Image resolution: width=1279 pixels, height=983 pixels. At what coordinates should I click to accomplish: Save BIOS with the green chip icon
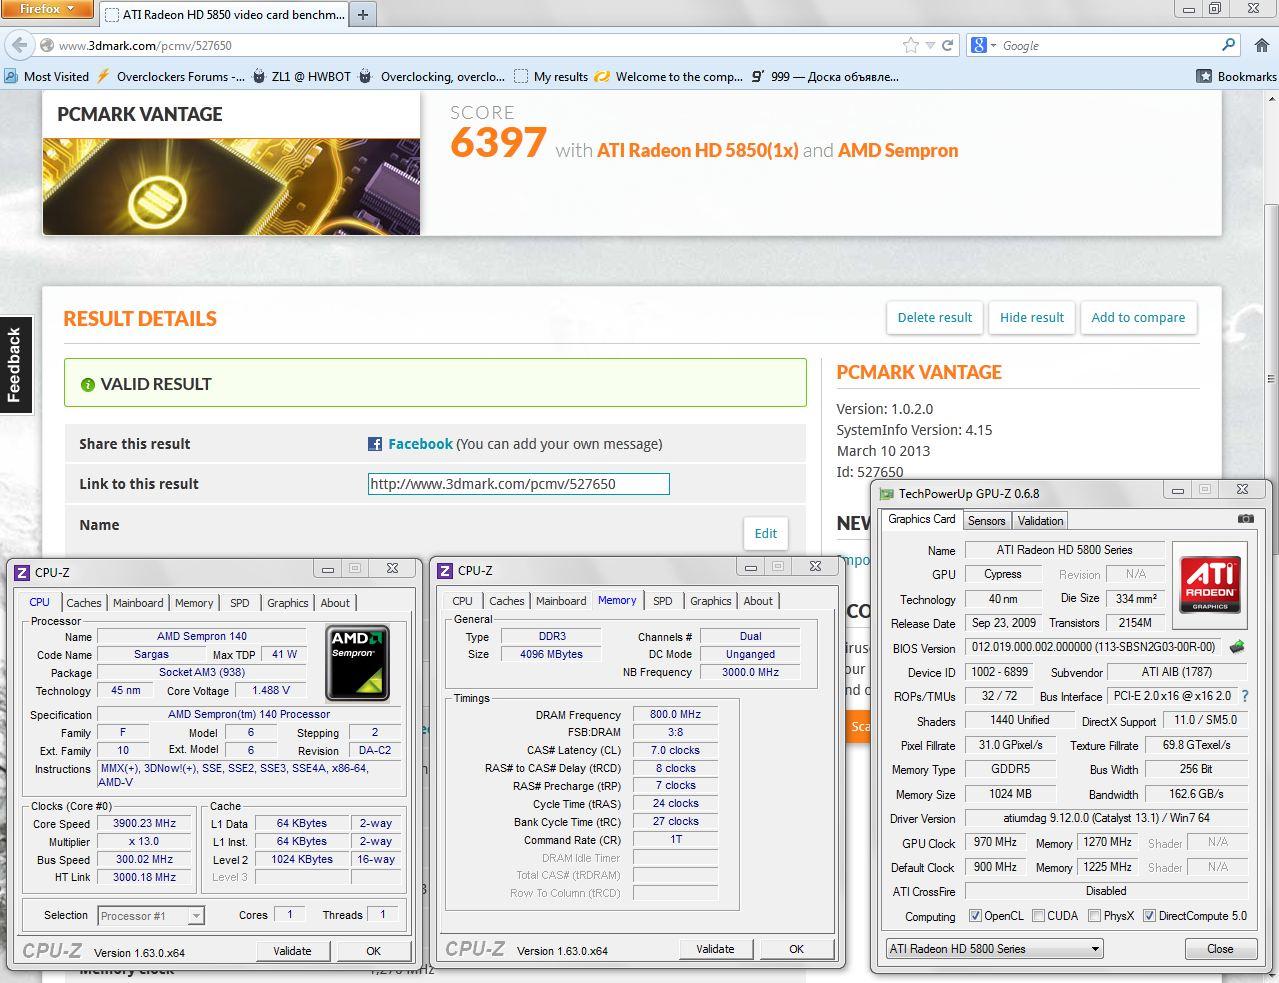click(x=1237, y=647)
